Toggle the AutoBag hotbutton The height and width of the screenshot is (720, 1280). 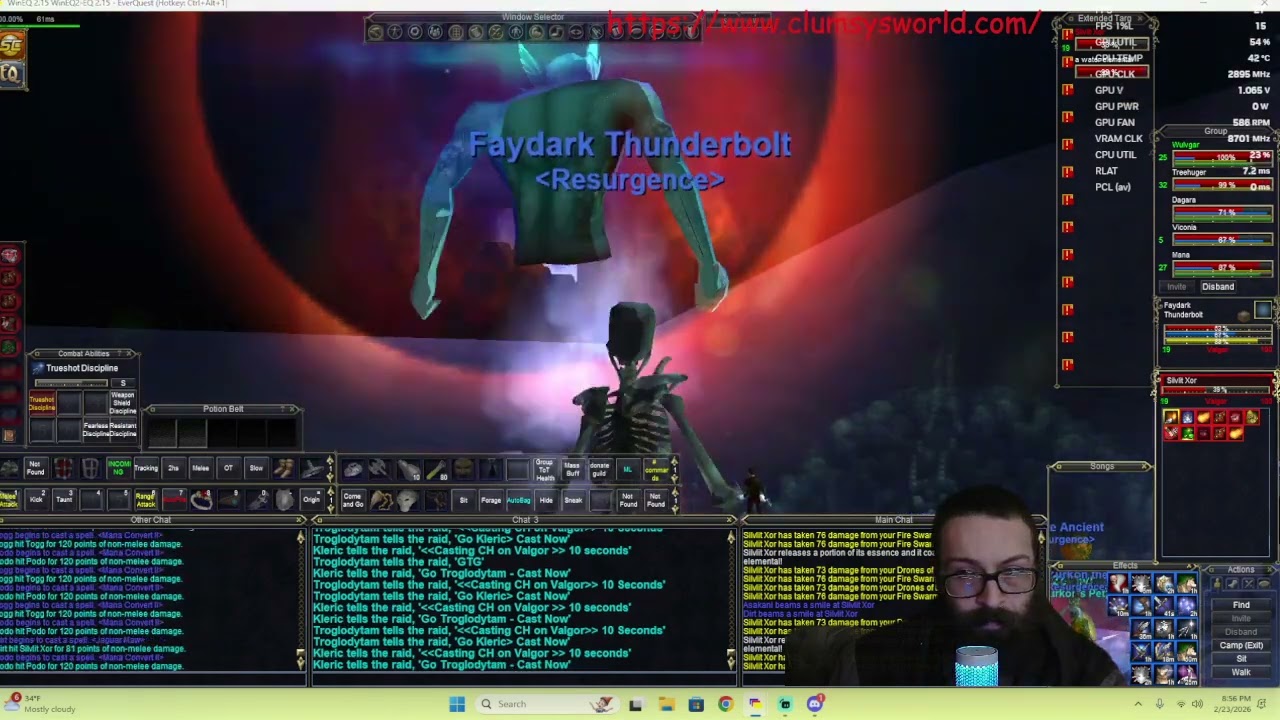coord(519,500)
